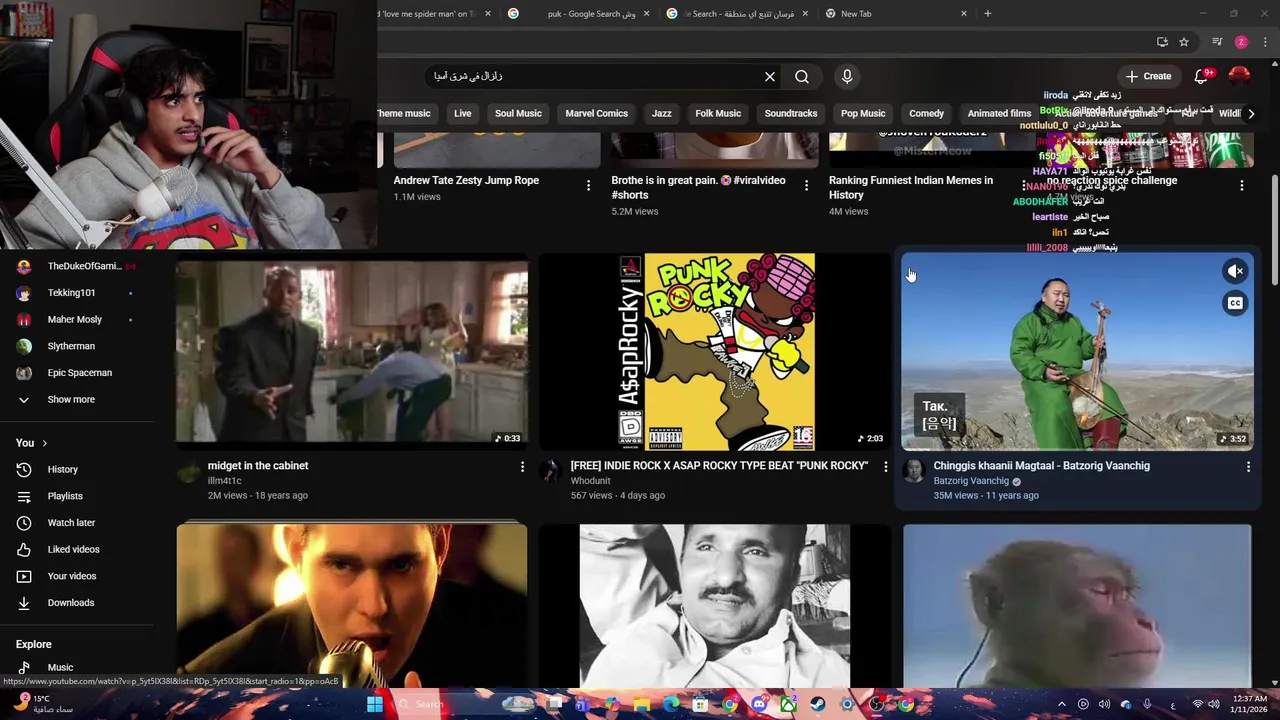This screenshot has width=1280, height=720.
Task: Open Whodunit channel link
Action: [x=590, y=481]
